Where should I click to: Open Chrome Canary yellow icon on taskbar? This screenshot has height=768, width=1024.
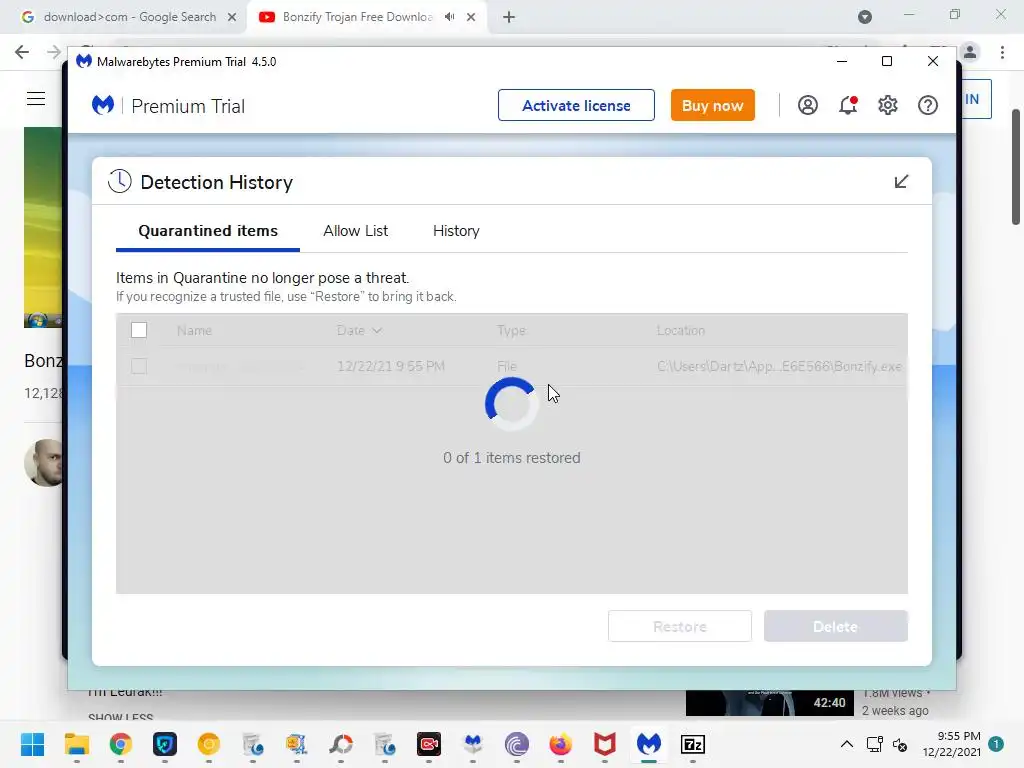pos(209,744)
